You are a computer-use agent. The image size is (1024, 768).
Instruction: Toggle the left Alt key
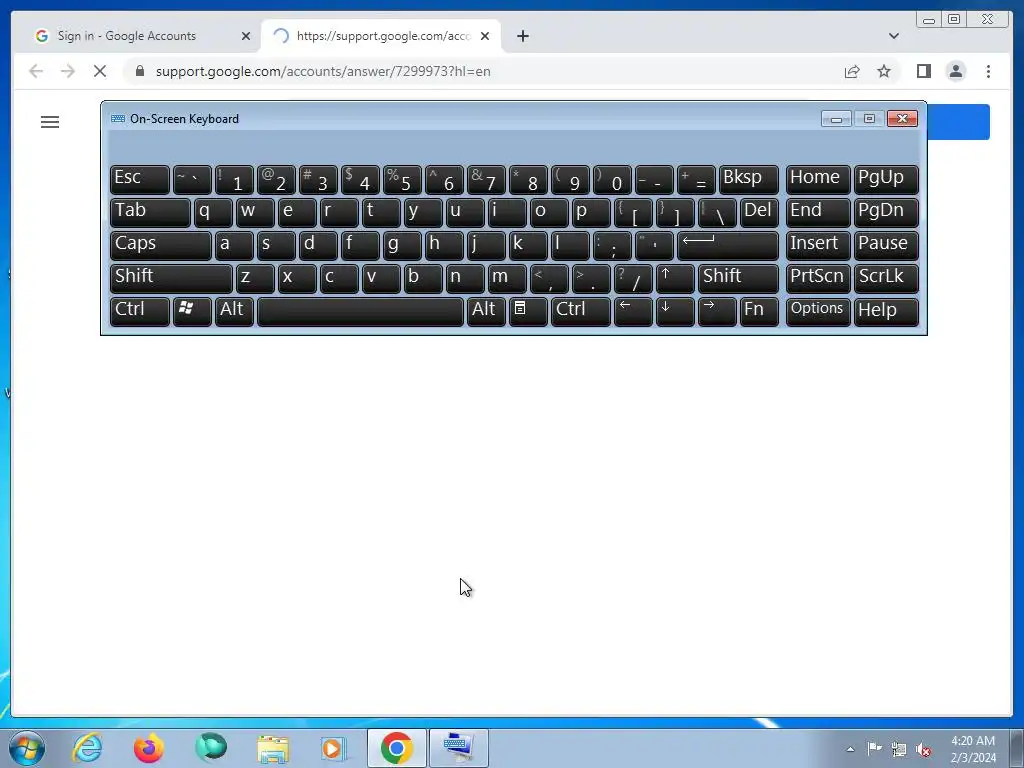click(234, 311)
